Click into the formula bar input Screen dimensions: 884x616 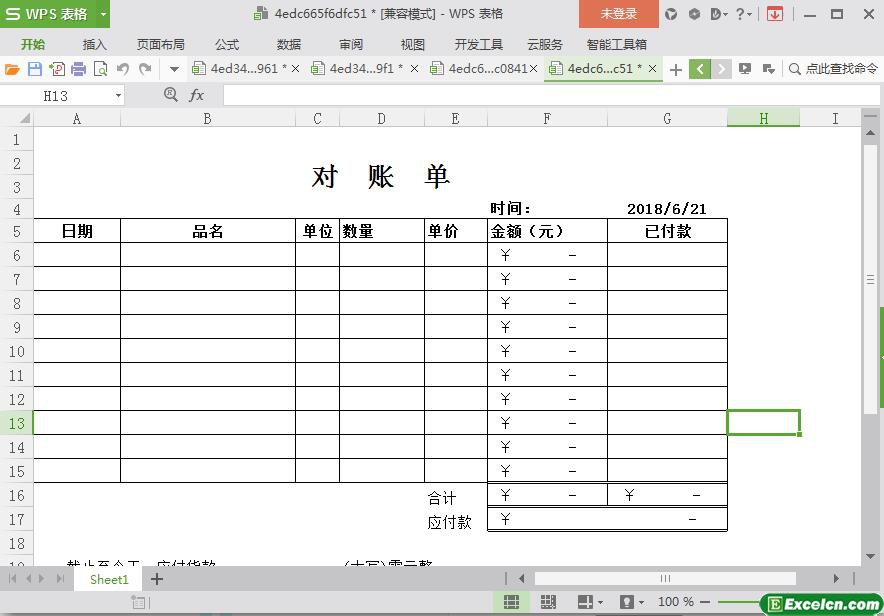(x=550, y=95)
